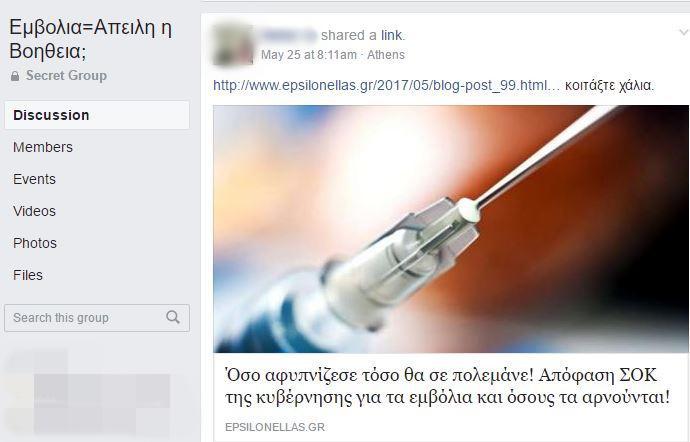The height and width of the screenshot is (442, 690).
Task: Click the group title Εμβολια=Απειλη η Βοηθεια;
Action: [90, 39]
